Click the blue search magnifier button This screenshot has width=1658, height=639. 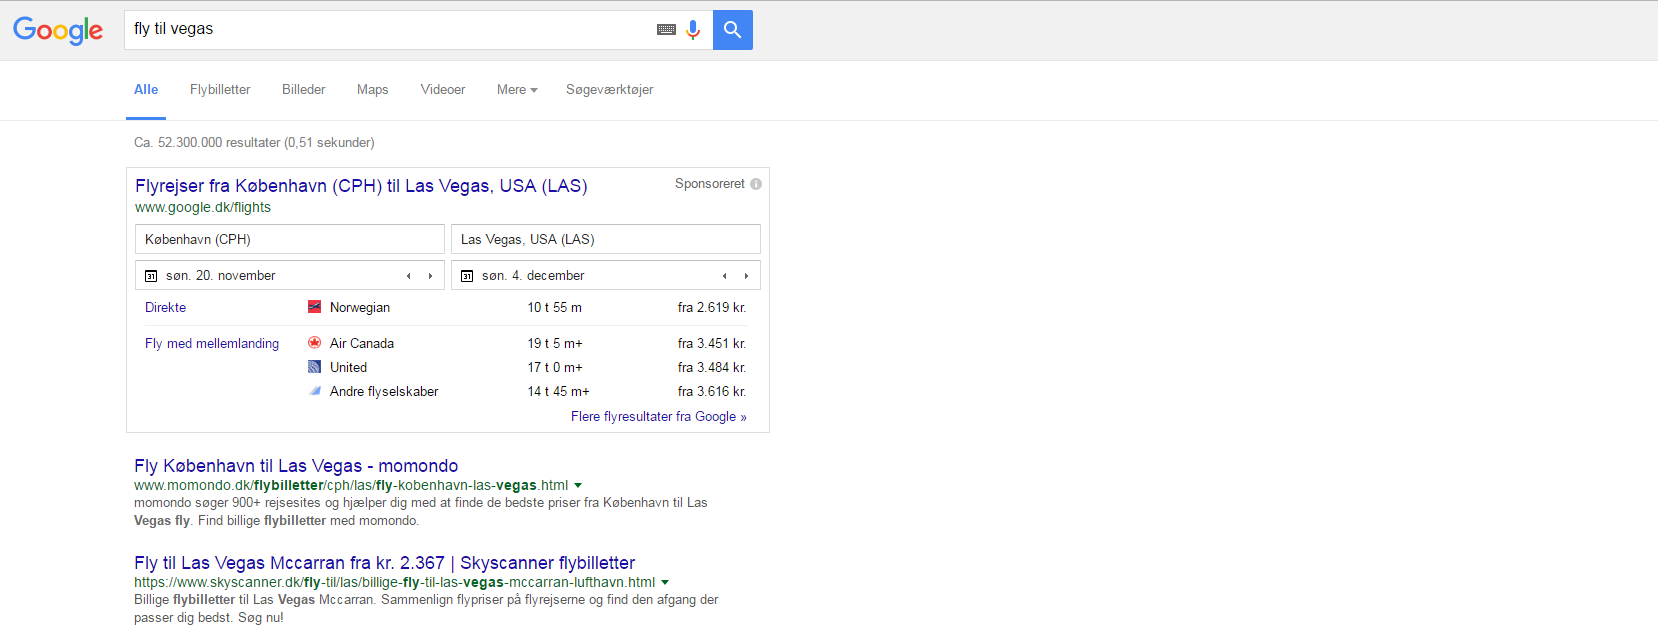click(x=732, y=30)
